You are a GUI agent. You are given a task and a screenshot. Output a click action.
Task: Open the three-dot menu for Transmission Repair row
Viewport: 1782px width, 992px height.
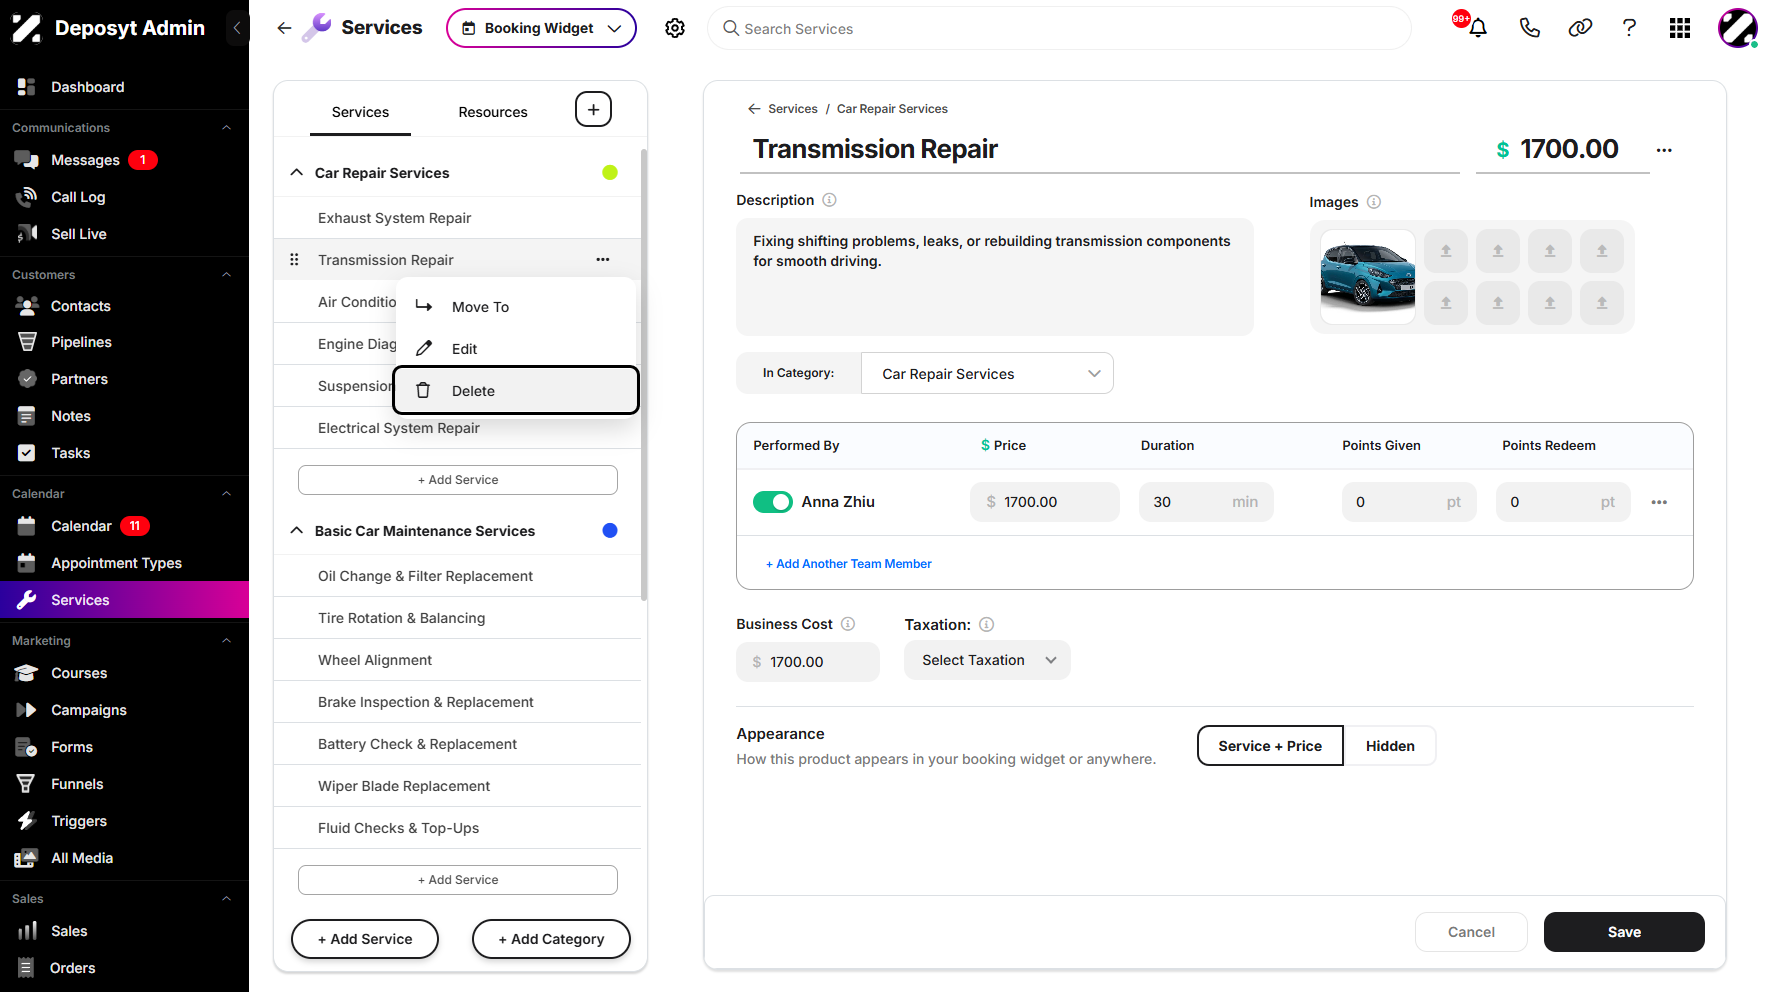(602, 260)
